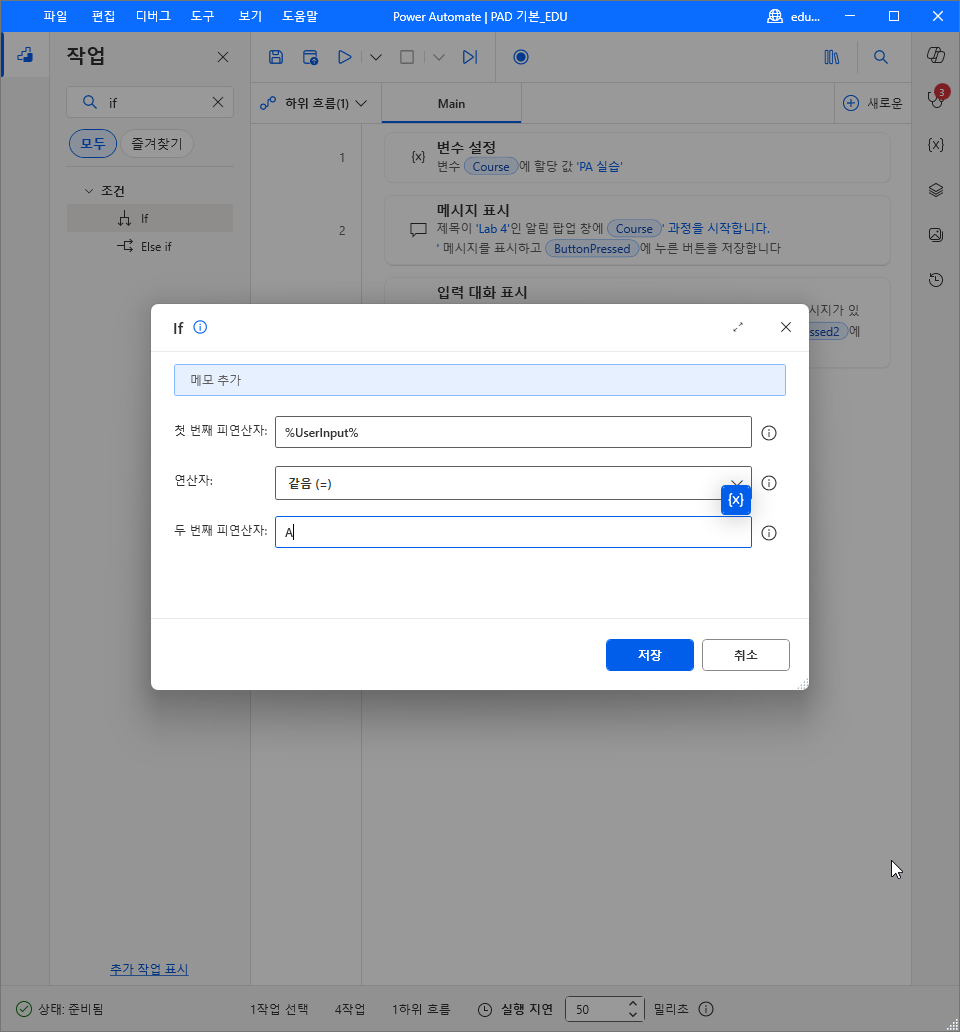The image size is (960, 1032).
Task: Click the ButtonPressed variable chip
Action: click(592, 249)
